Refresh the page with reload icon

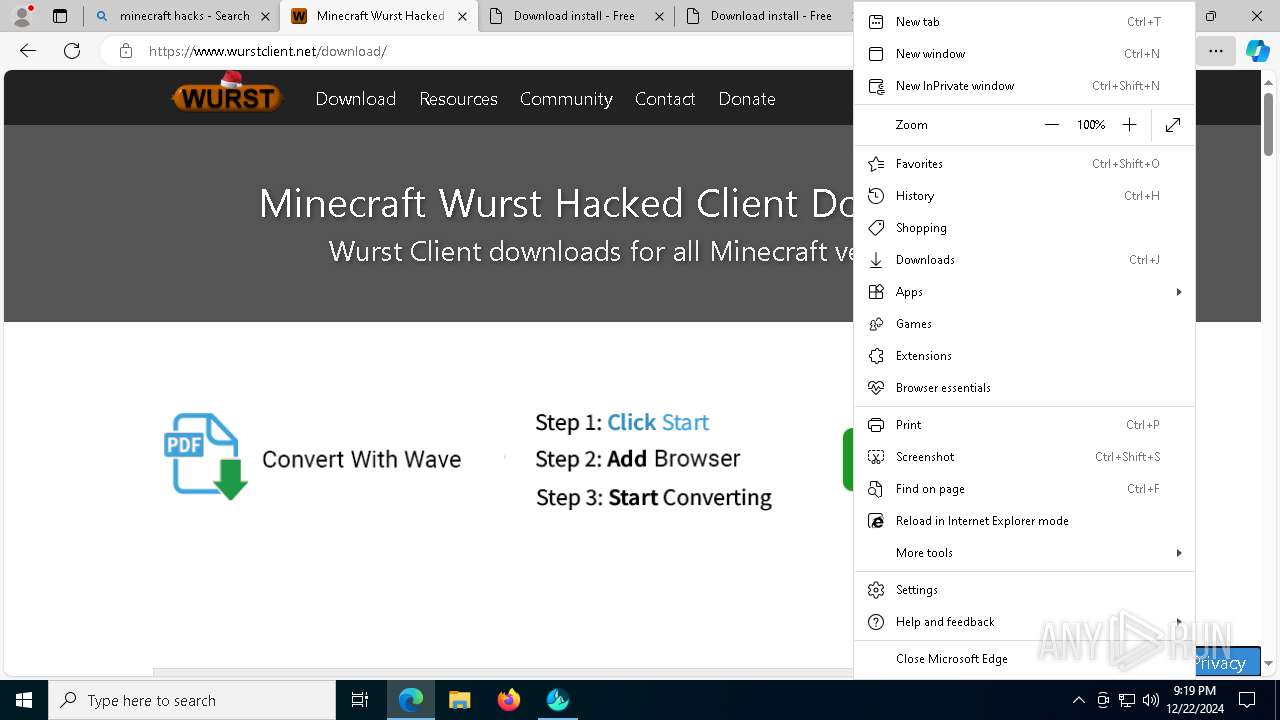pyautogui.click(x=72, y=51)
